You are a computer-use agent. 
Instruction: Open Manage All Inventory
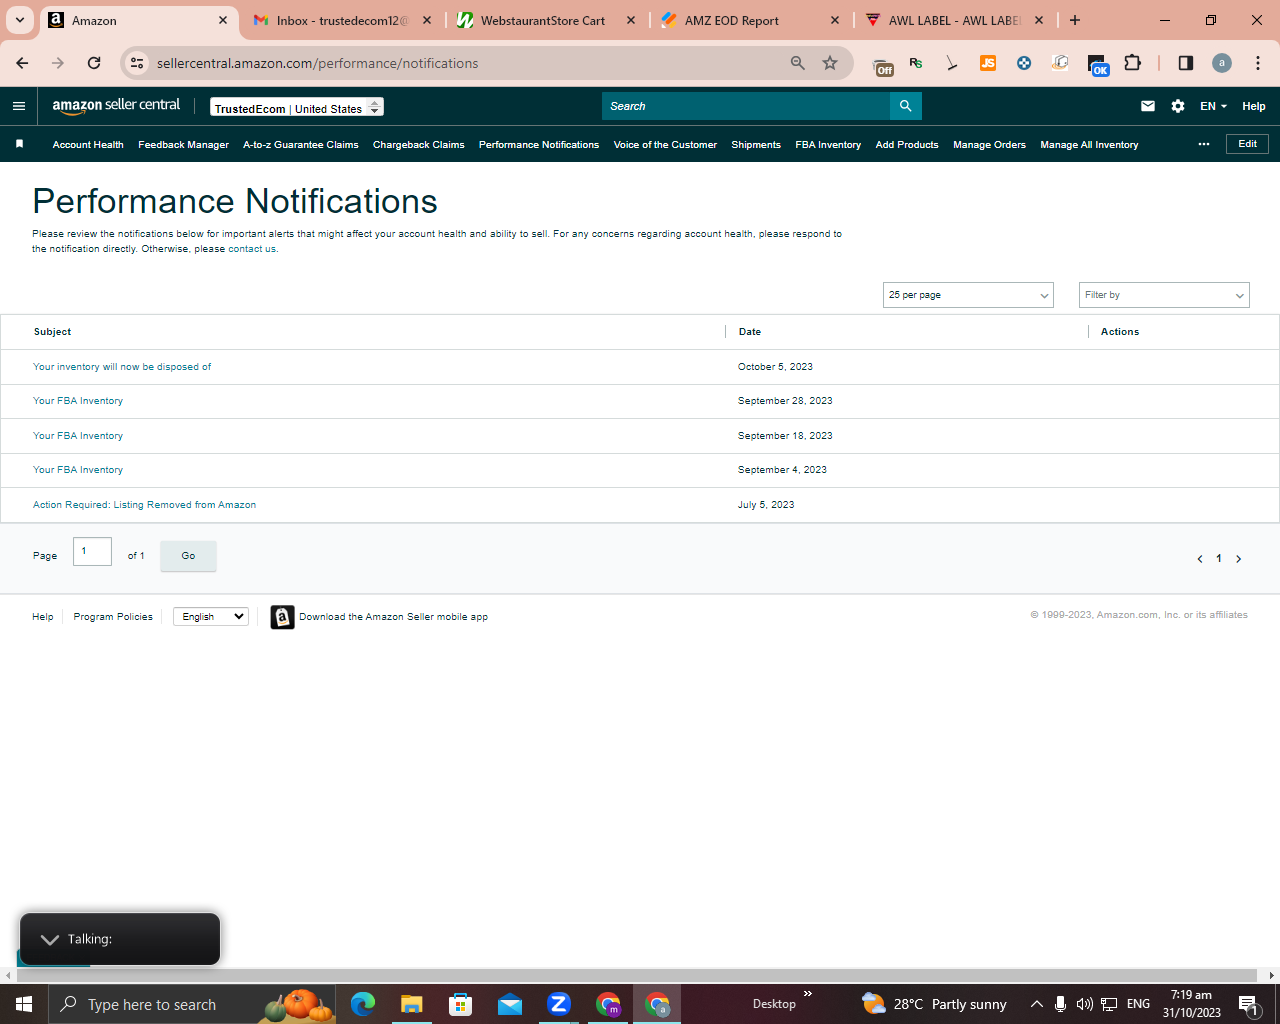1089,145
